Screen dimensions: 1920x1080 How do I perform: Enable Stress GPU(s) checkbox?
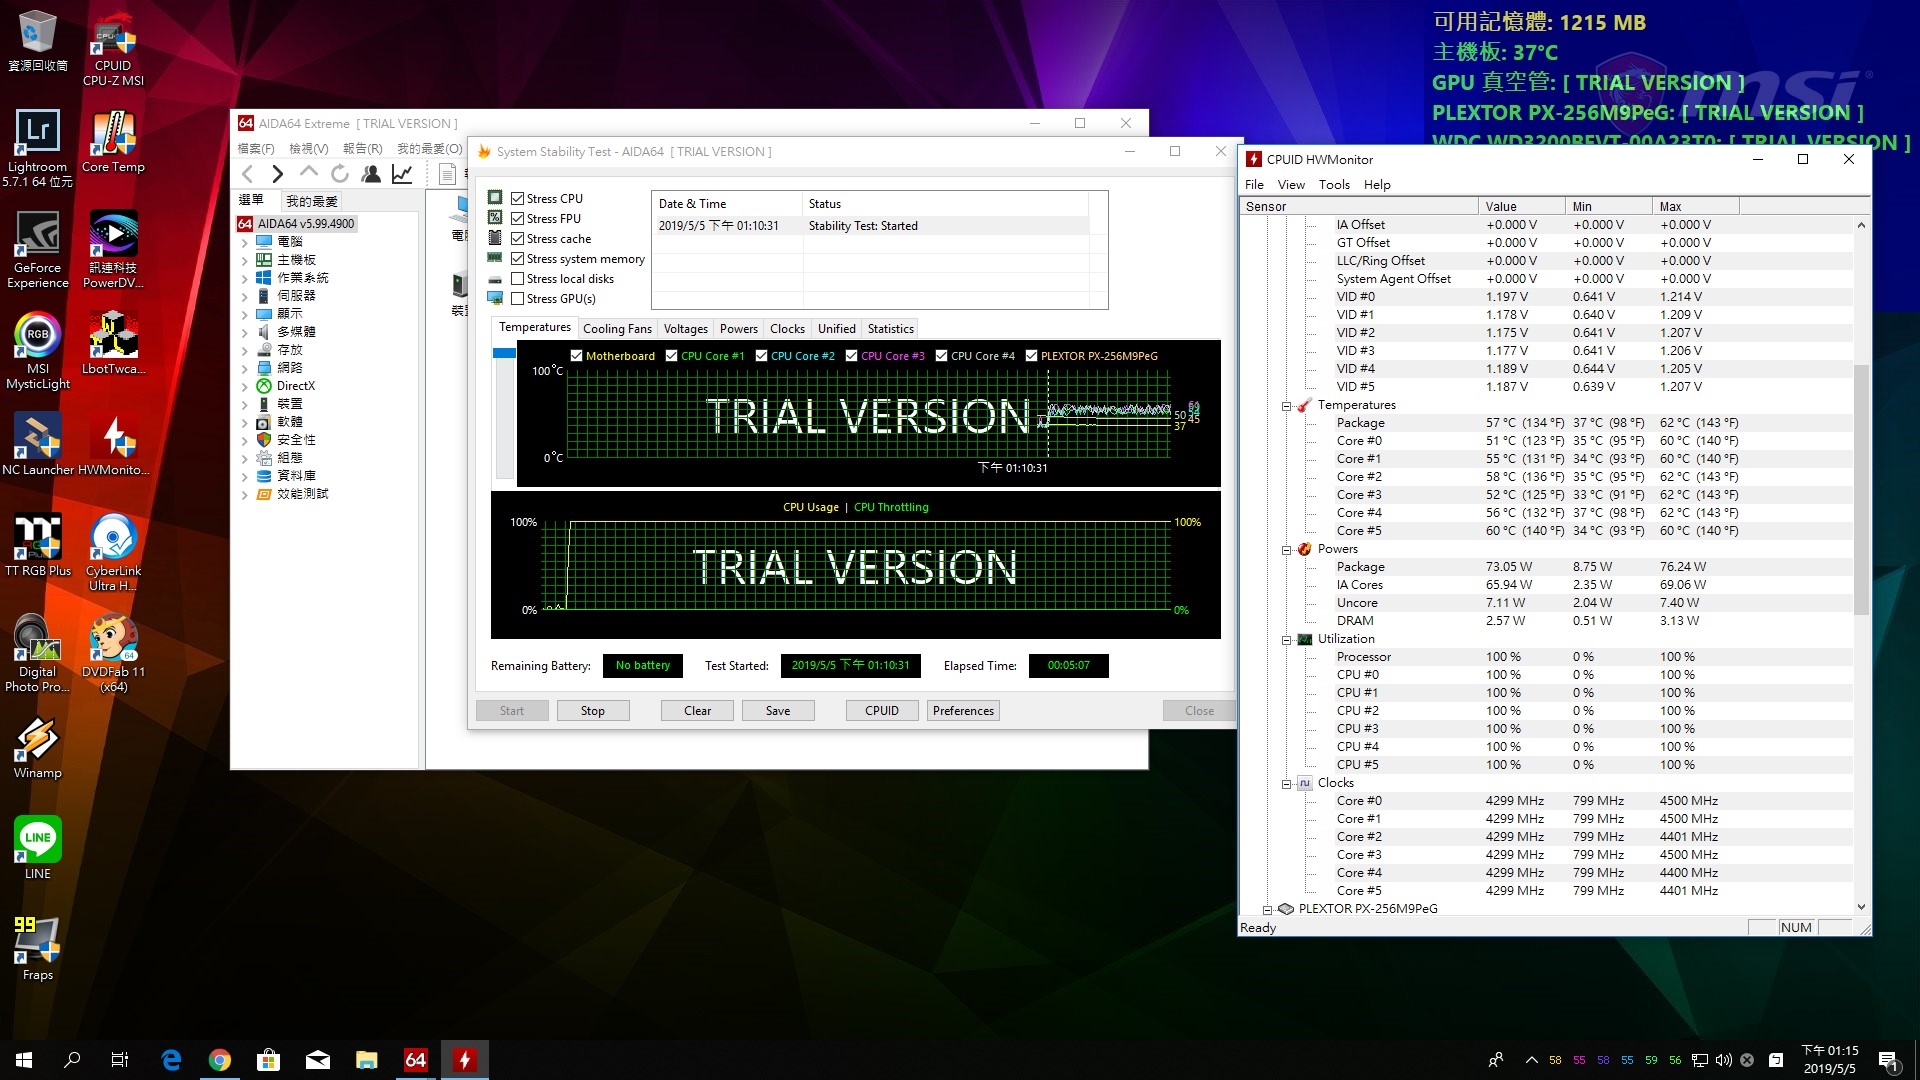point(518,298)
